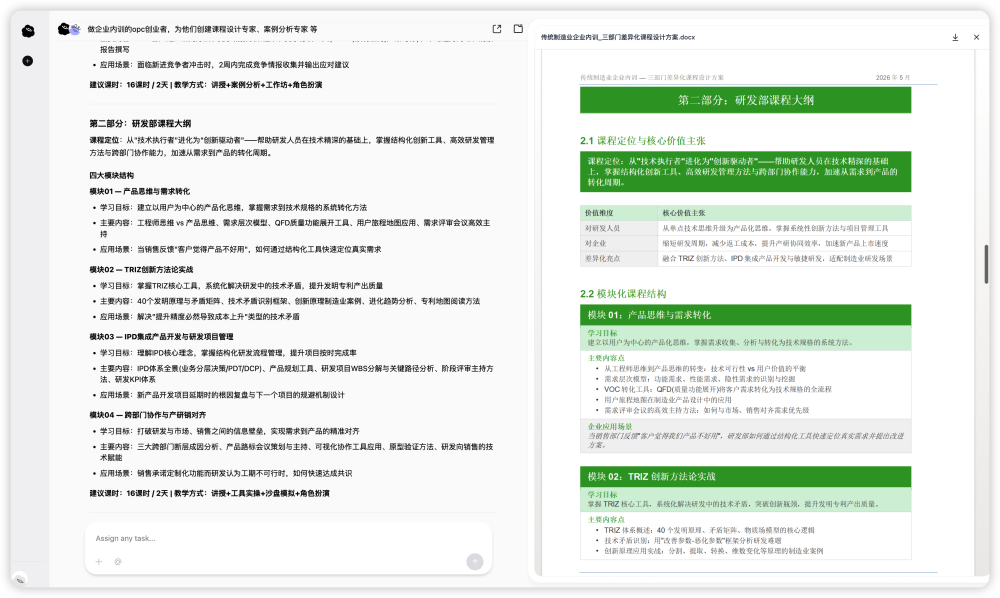Click the @ mention icon in input box

tap(118, 562)
